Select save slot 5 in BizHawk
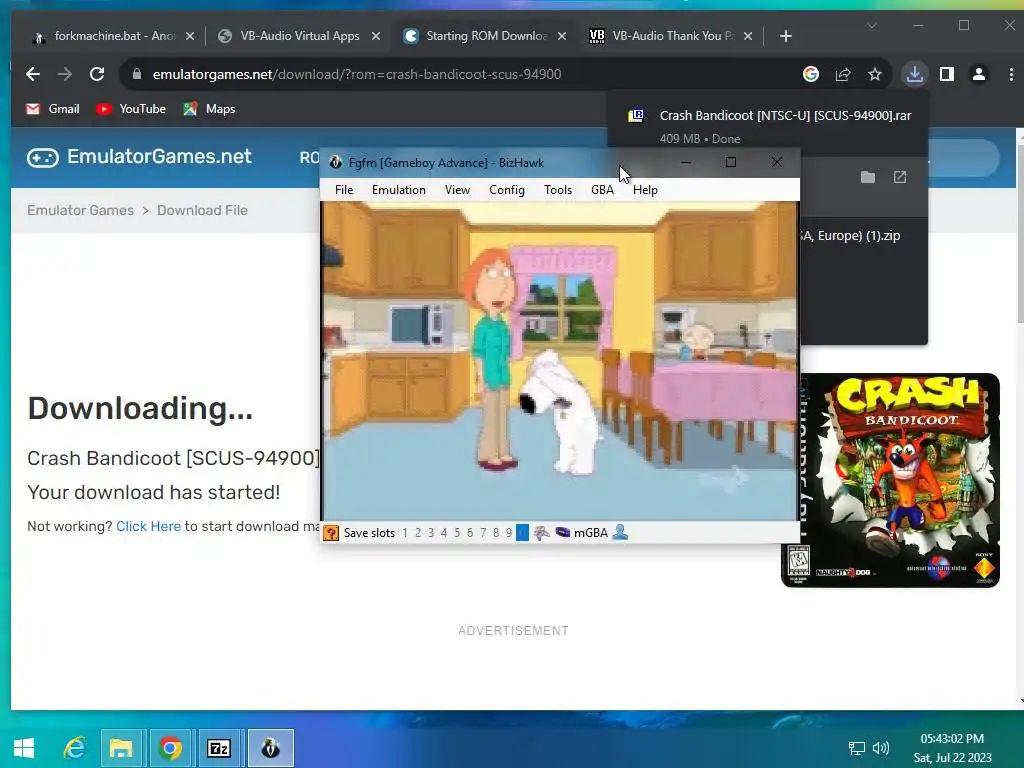1024x768 pixels. coord(457,533)
